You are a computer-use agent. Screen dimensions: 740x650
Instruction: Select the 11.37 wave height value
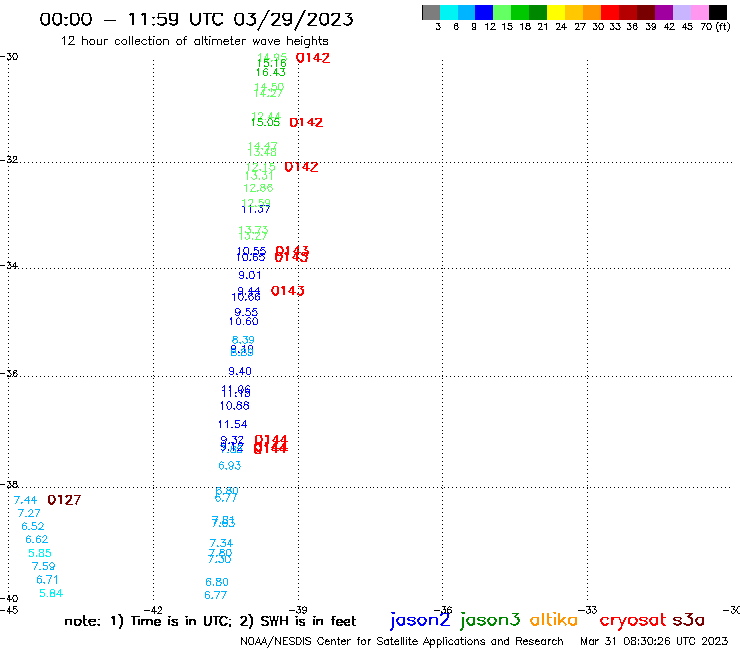click(256, 209)
